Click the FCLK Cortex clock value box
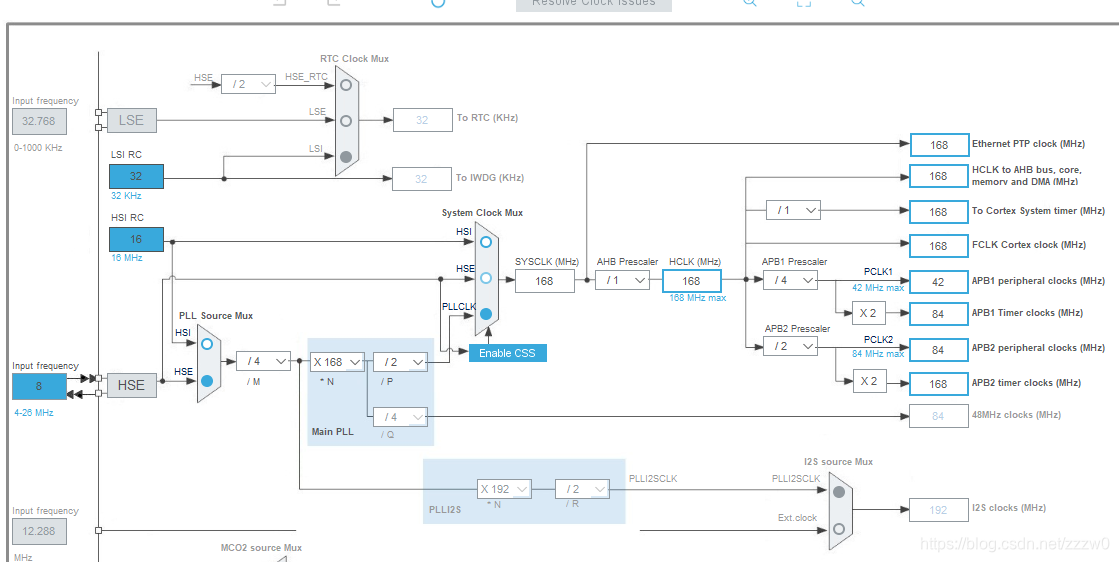The height and width of the screenshot is (562, 1119). (x=939, y=246)
